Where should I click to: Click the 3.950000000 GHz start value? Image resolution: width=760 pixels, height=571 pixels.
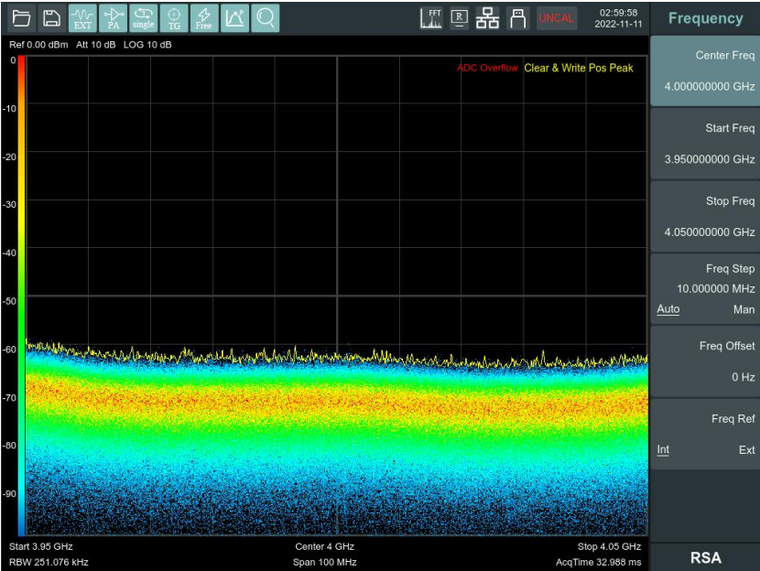coord(709,159)
